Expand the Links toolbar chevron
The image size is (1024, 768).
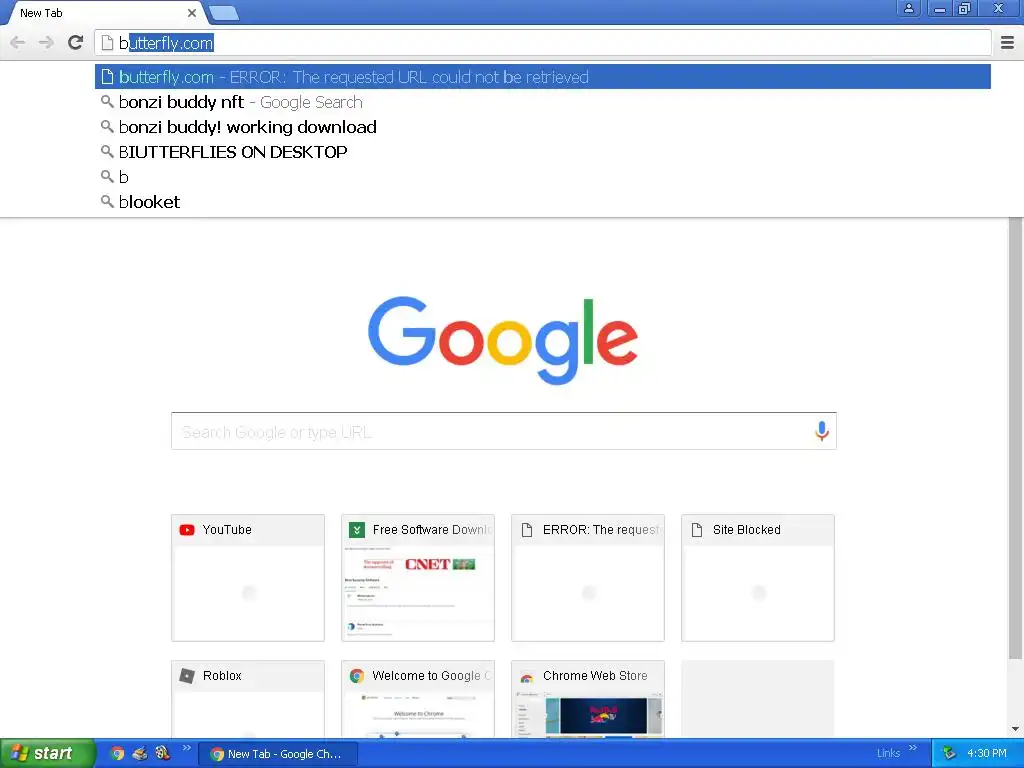pos(913,748)
